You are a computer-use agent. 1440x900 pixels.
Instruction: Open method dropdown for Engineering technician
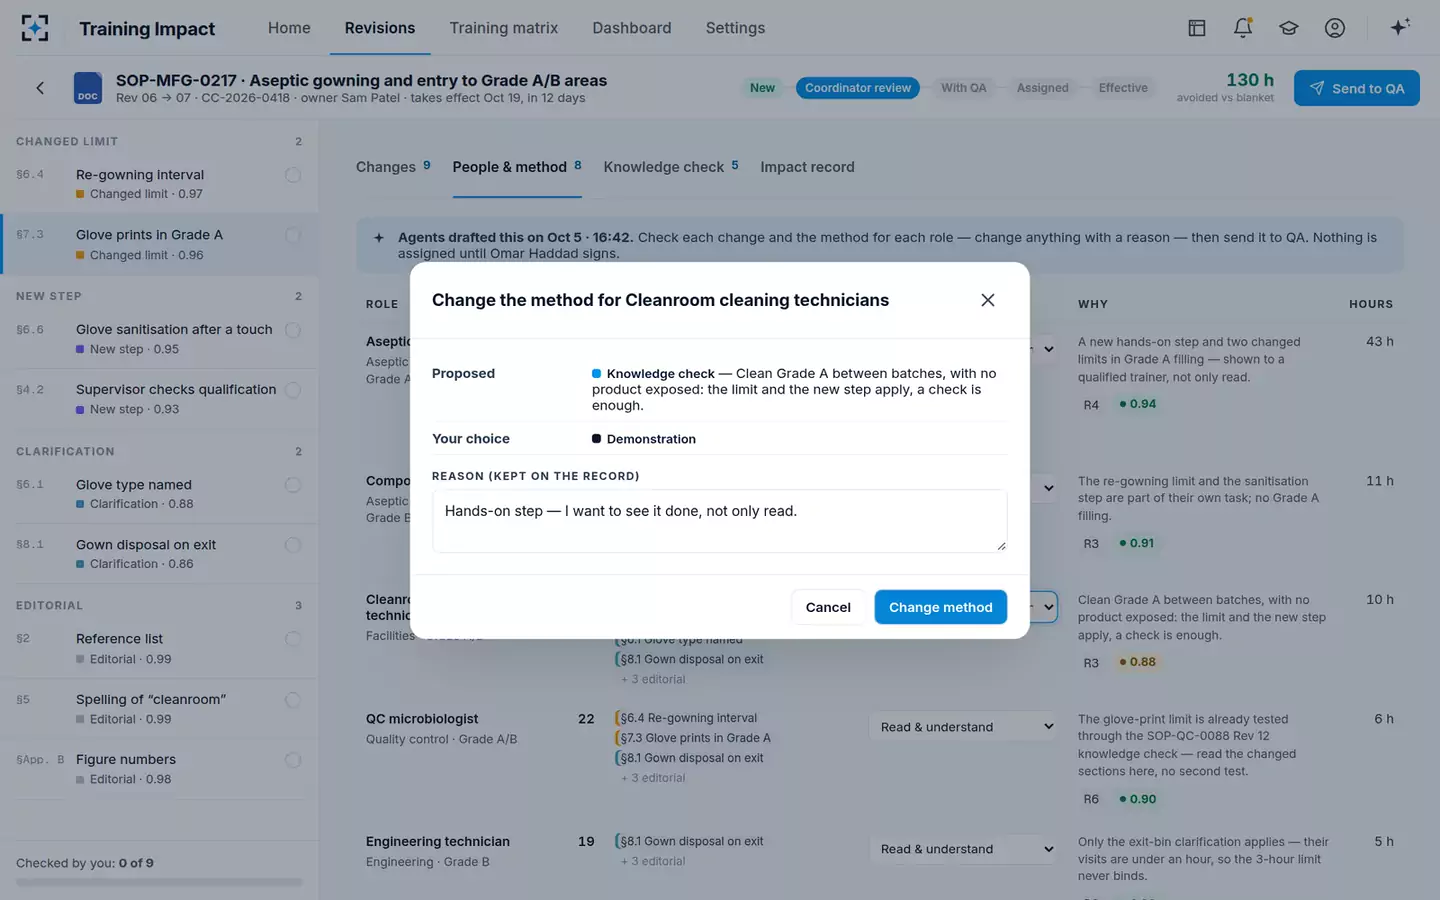964,849
